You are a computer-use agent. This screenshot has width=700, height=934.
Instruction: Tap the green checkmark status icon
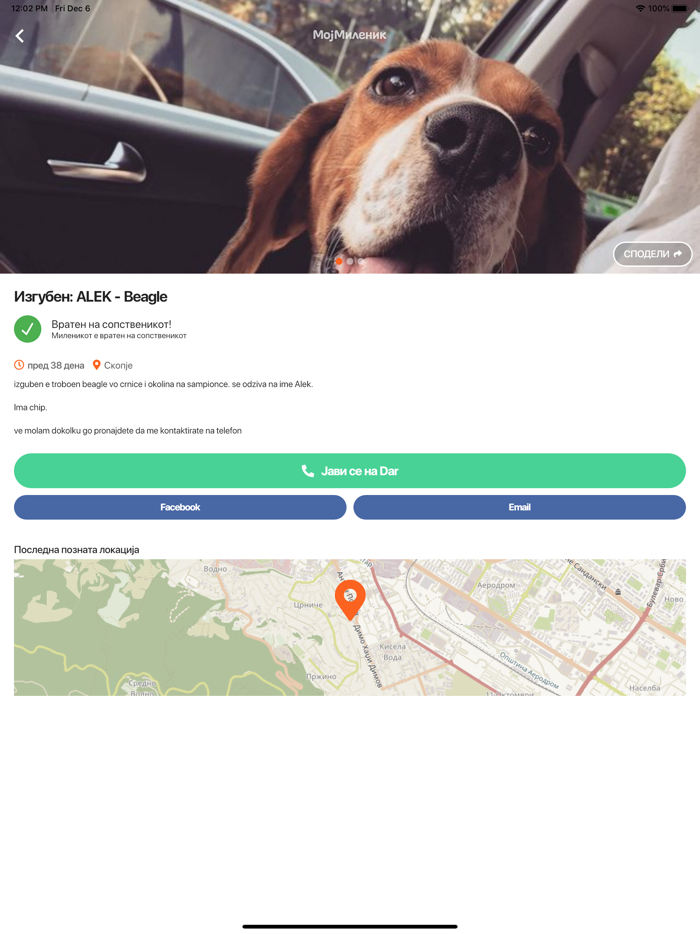[x=27, y=329]
